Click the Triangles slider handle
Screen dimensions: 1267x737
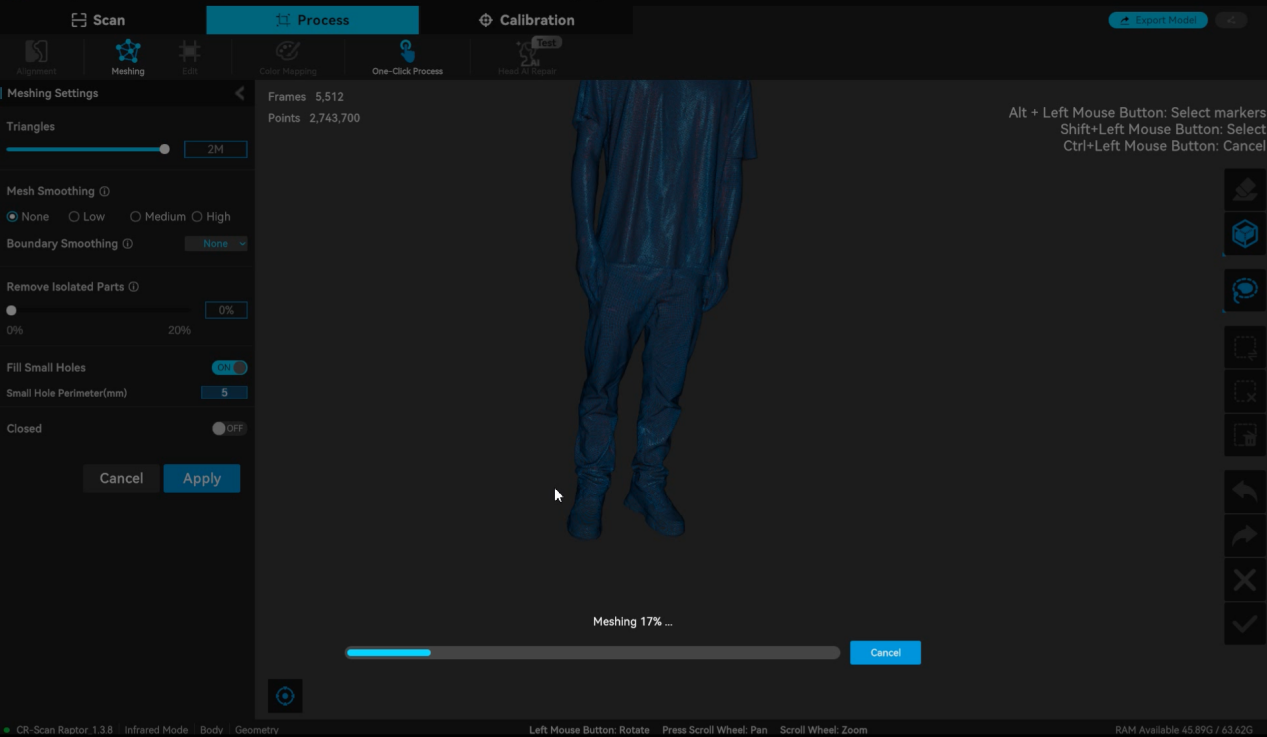164,149
